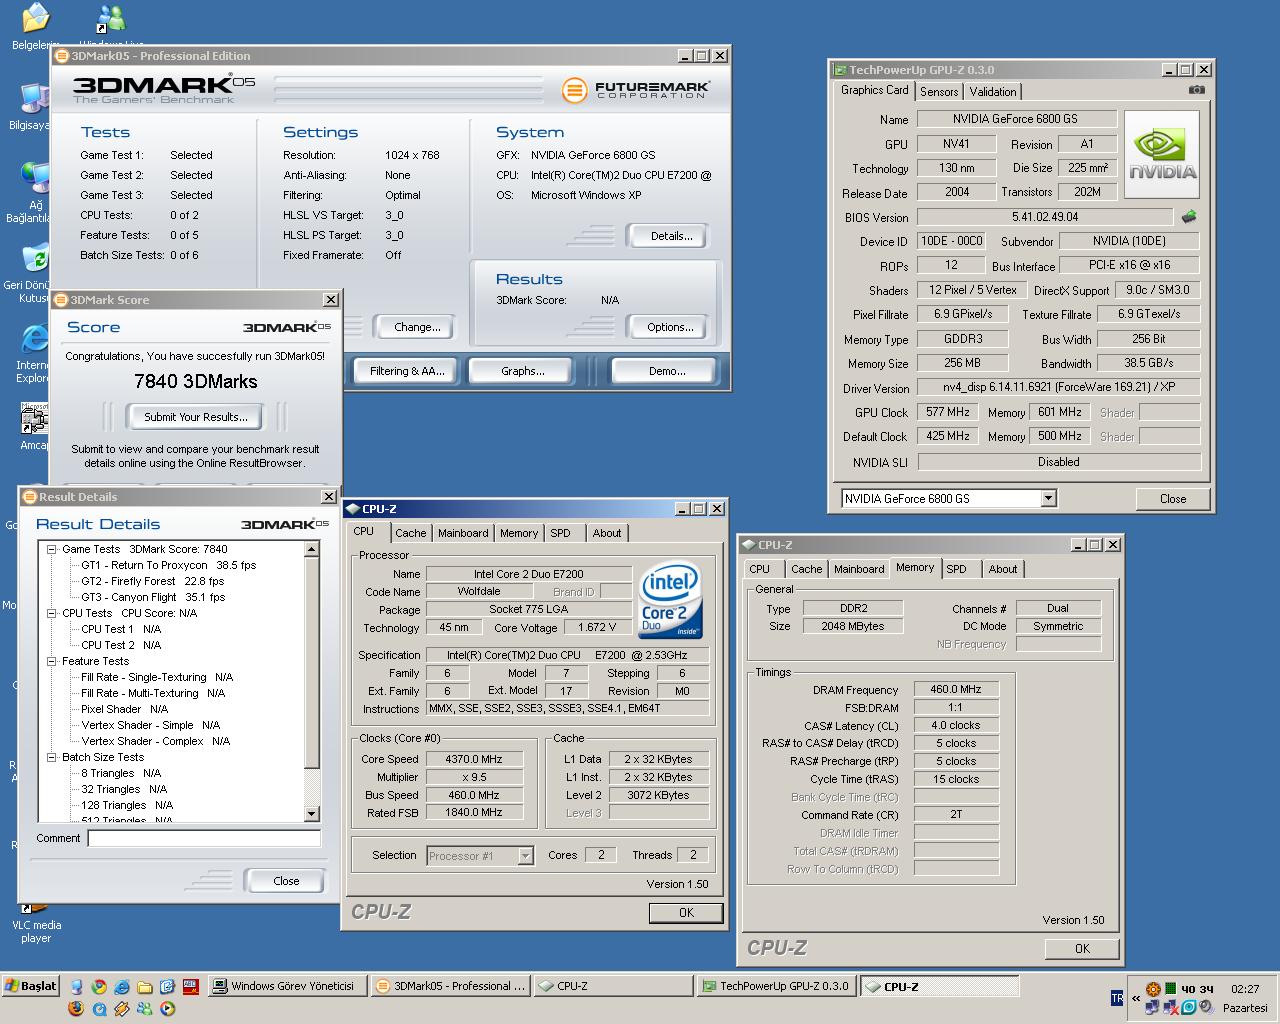Image resolution: width=1280 pixels, height=1024 pixels.
Task: Open the Processor #1 selection dropdown
Action: (x=525, y=855)
